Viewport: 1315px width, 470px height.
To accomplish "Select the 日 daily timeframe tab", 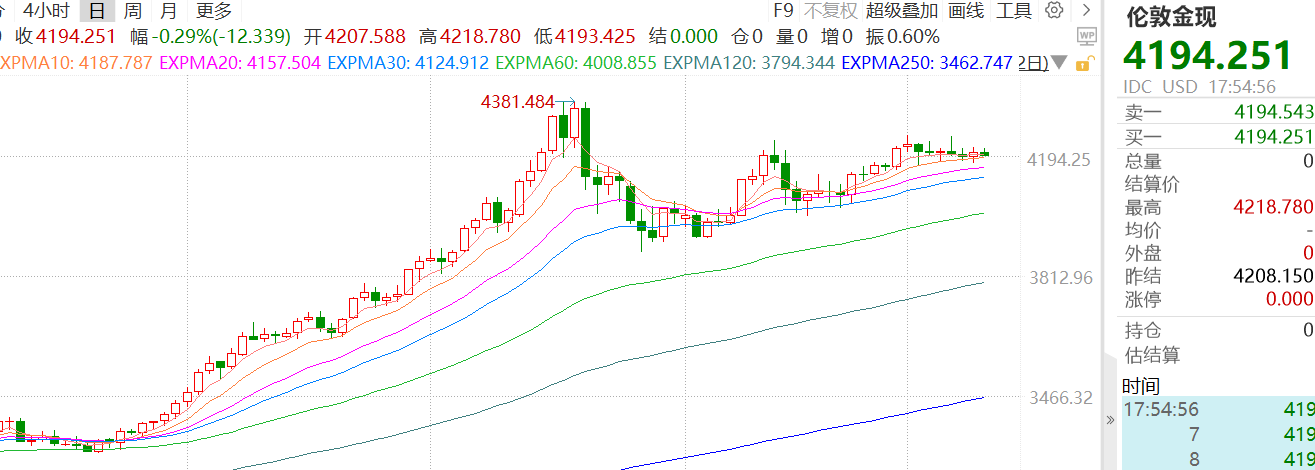I will click(x=96, y=11).
